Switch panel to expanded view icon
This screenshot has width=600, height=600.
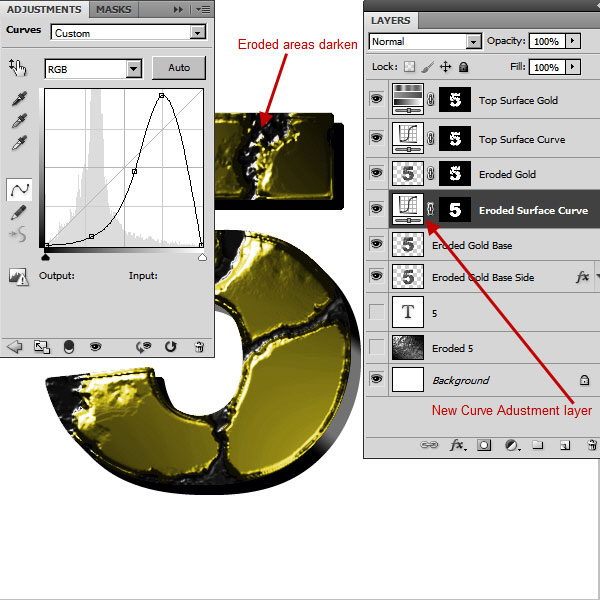[42, 347]
